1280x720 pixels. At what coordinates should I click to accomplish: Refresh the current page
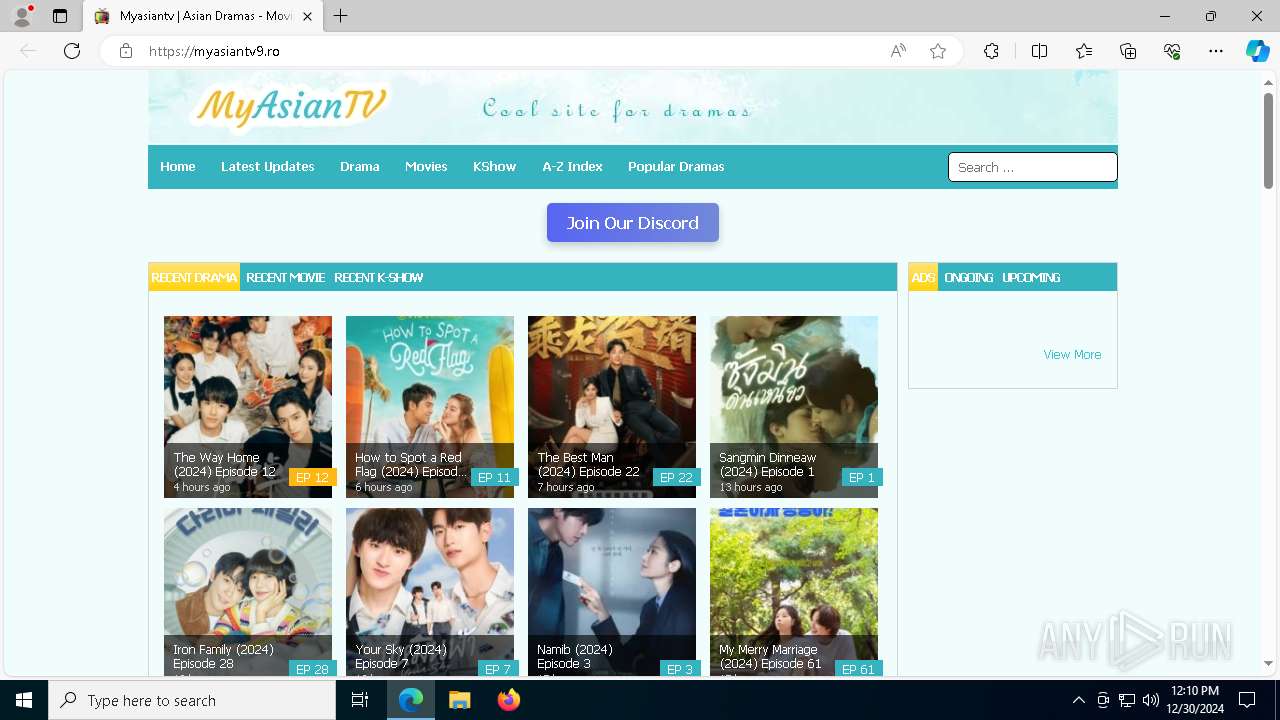(x=72, y=51)
